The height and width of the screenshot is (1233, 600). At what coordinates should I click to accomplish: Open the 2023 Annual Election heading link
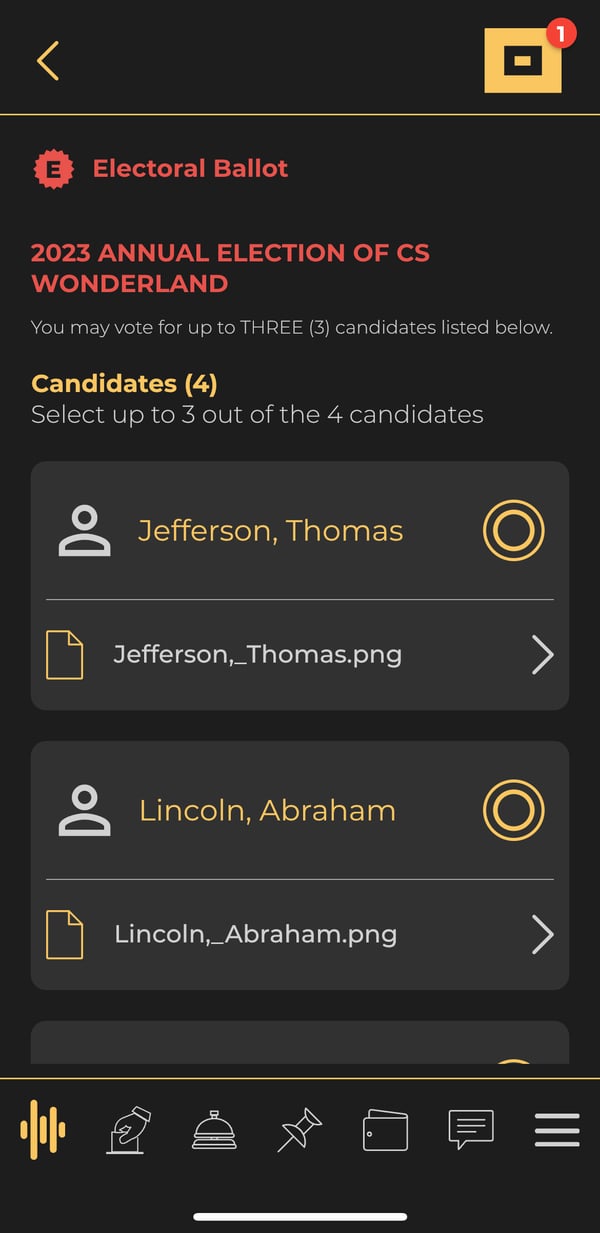pos(230,267)
